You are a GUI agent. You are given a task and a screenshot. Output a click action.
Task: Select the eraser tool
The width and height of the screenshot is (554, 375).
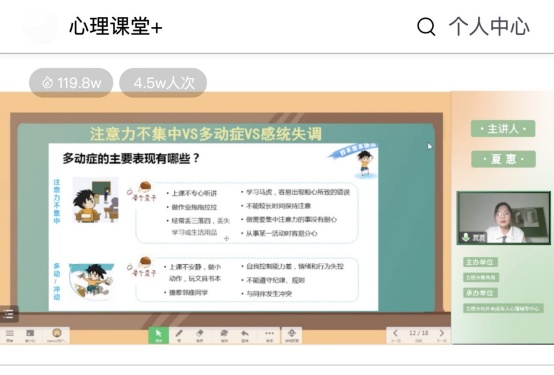[200, 335]
